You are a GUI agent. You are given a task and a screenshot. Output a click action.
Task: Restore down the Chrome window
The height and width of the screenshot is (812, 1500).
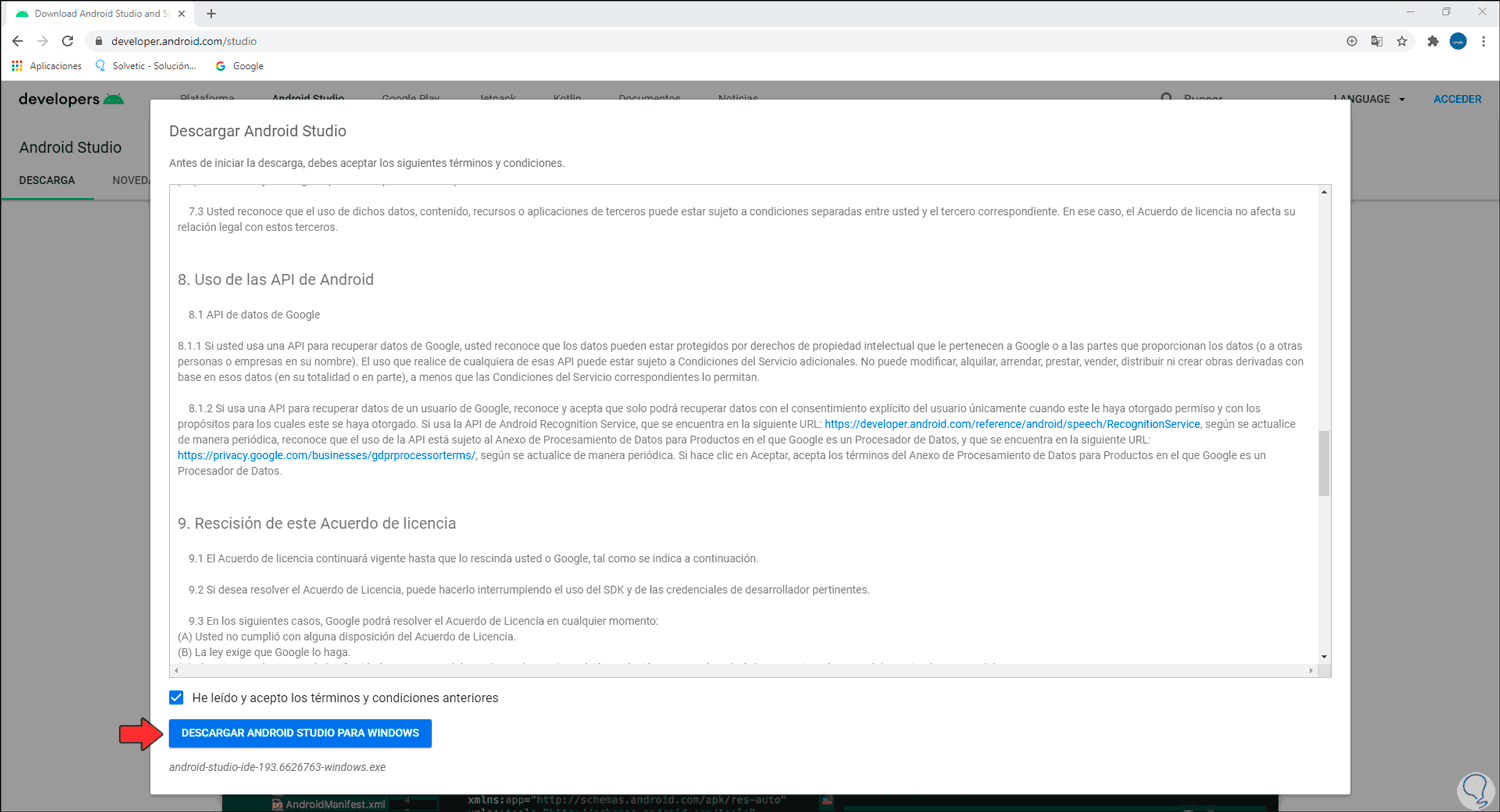pyautogui.click(x=1445, y=12)
